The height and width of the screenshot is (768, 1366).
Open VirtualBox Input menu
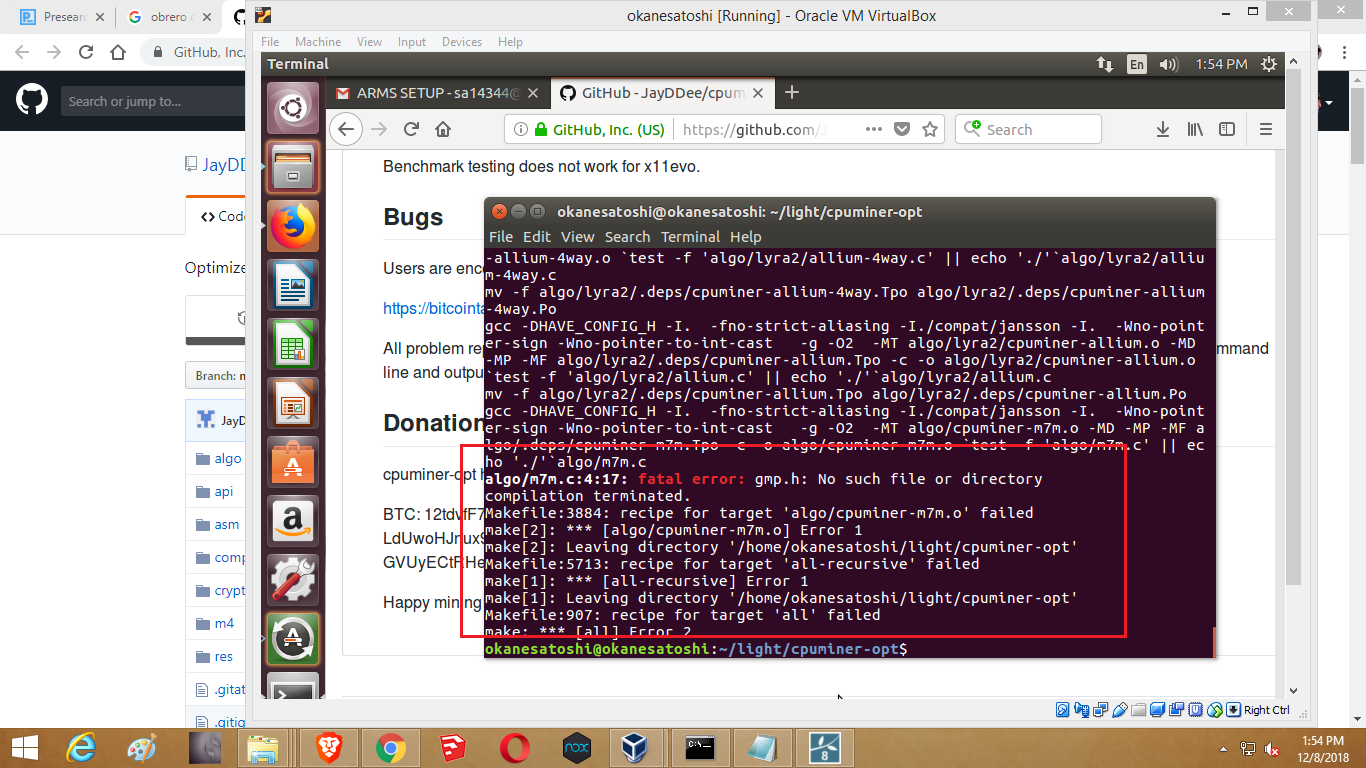click(412, 42)
